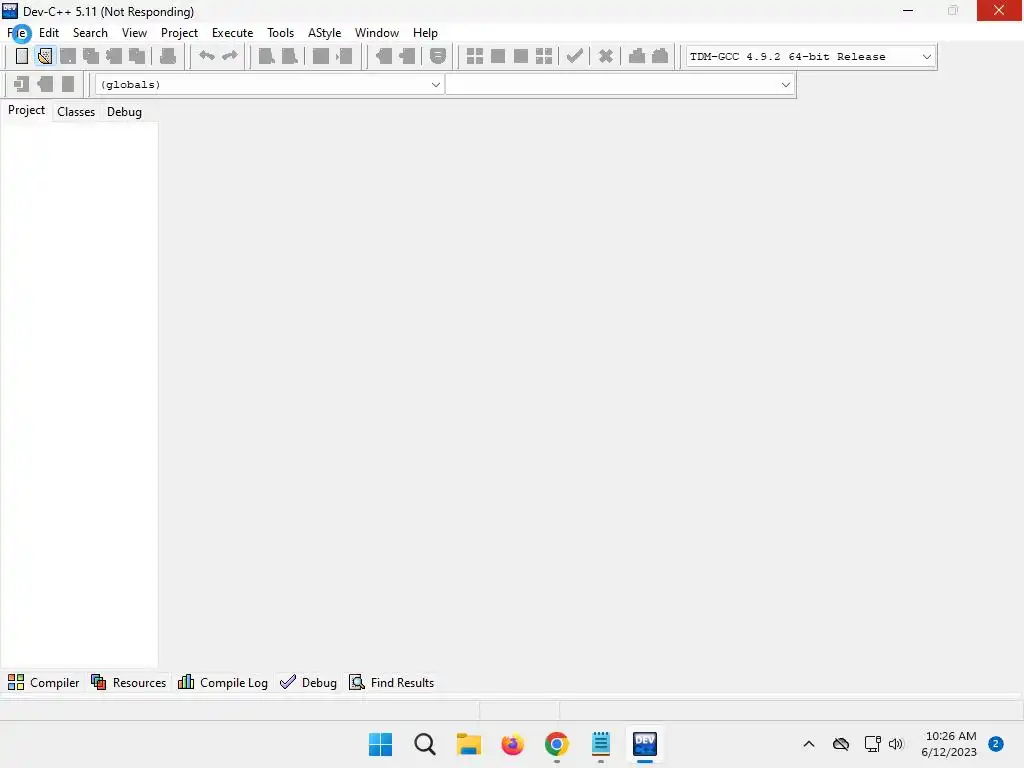Click the Dev-C++ icon in the taskbar
This screenshot has width=1024, height=768.
(x=645, y=744)
